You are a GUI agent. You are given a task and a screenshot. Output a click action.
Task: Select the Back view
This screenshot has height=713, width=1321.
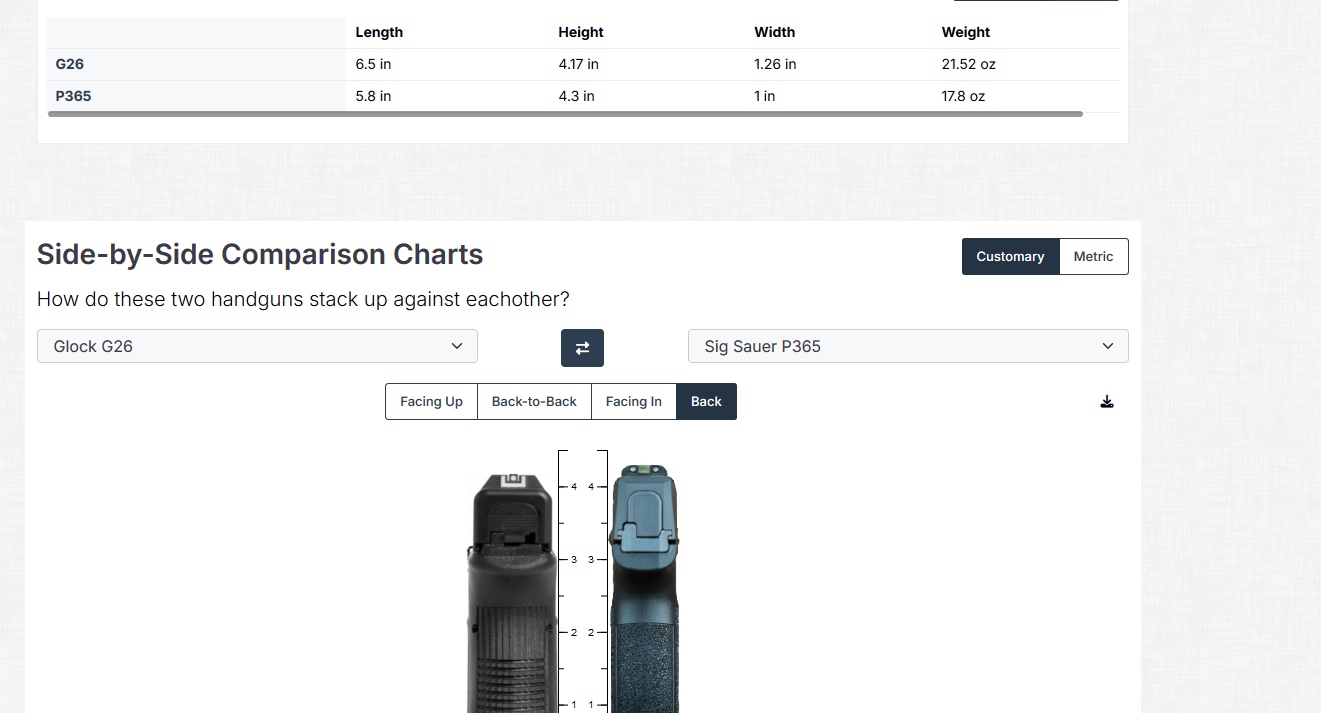(706, 401)
